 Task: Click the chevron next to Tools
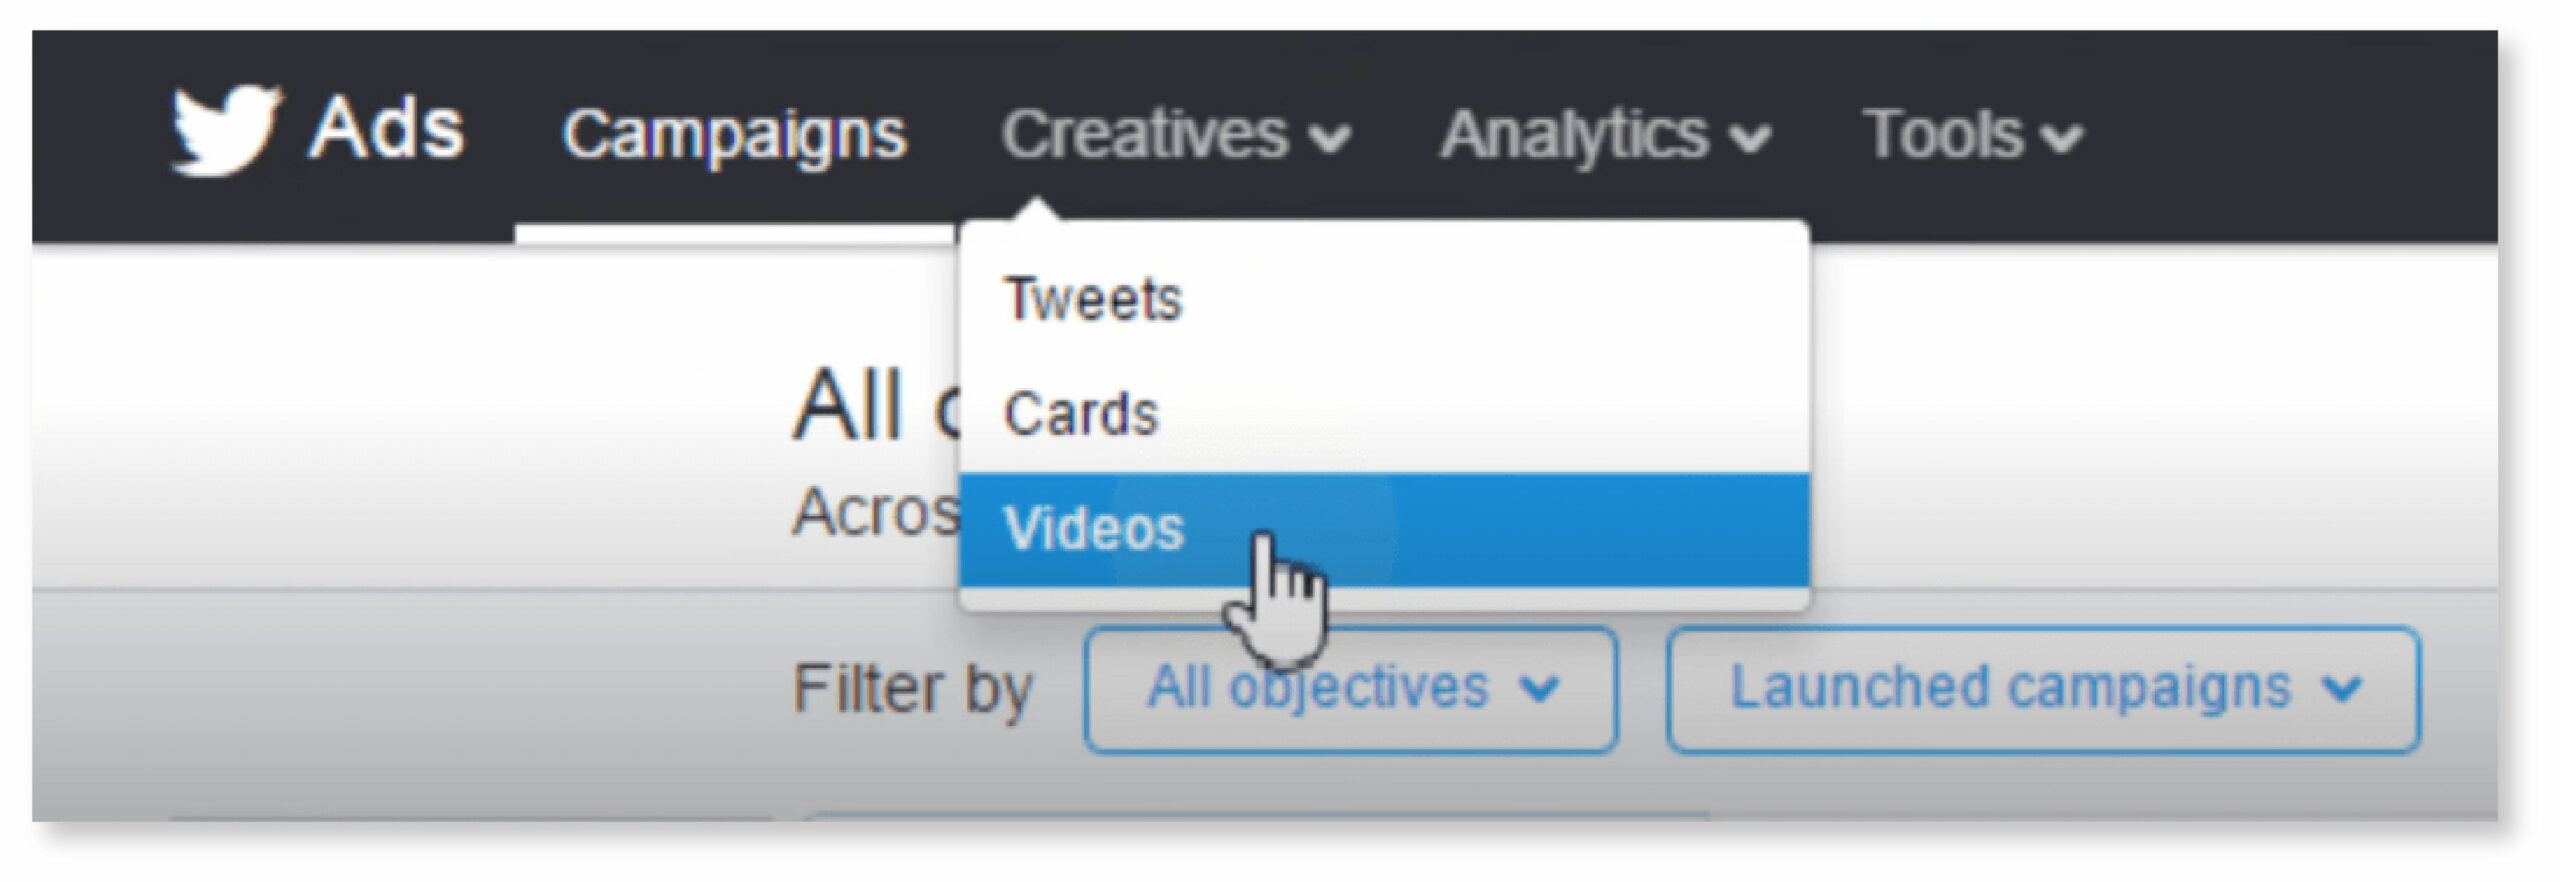[2062, 140]
